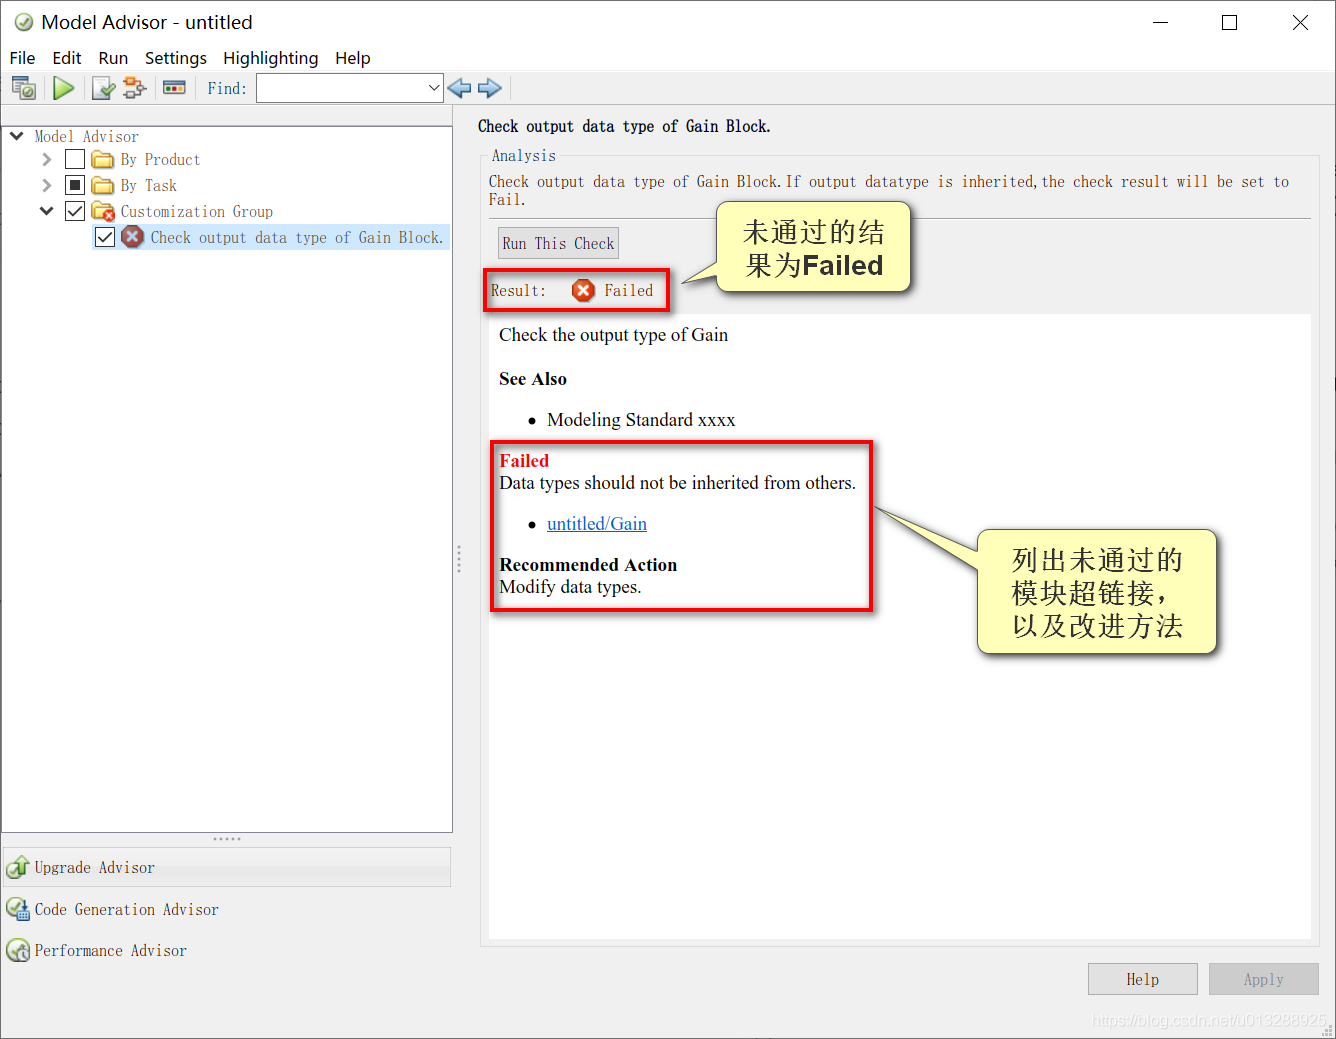Image resolution: width=1336 pixels, height=1039 pixels.
Task: Click the find previous blue left arrow
Action: coord(460,88)
